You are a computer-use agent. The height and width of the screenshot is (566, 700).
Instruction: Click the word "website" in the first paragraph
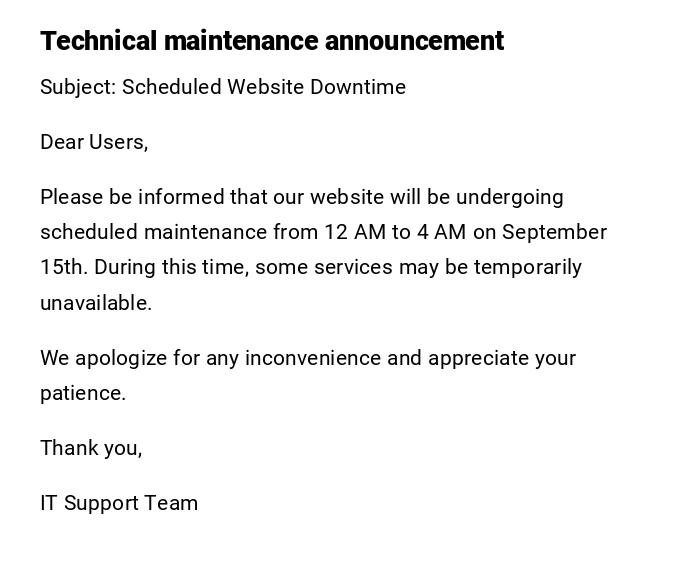[x=346, y=197]
